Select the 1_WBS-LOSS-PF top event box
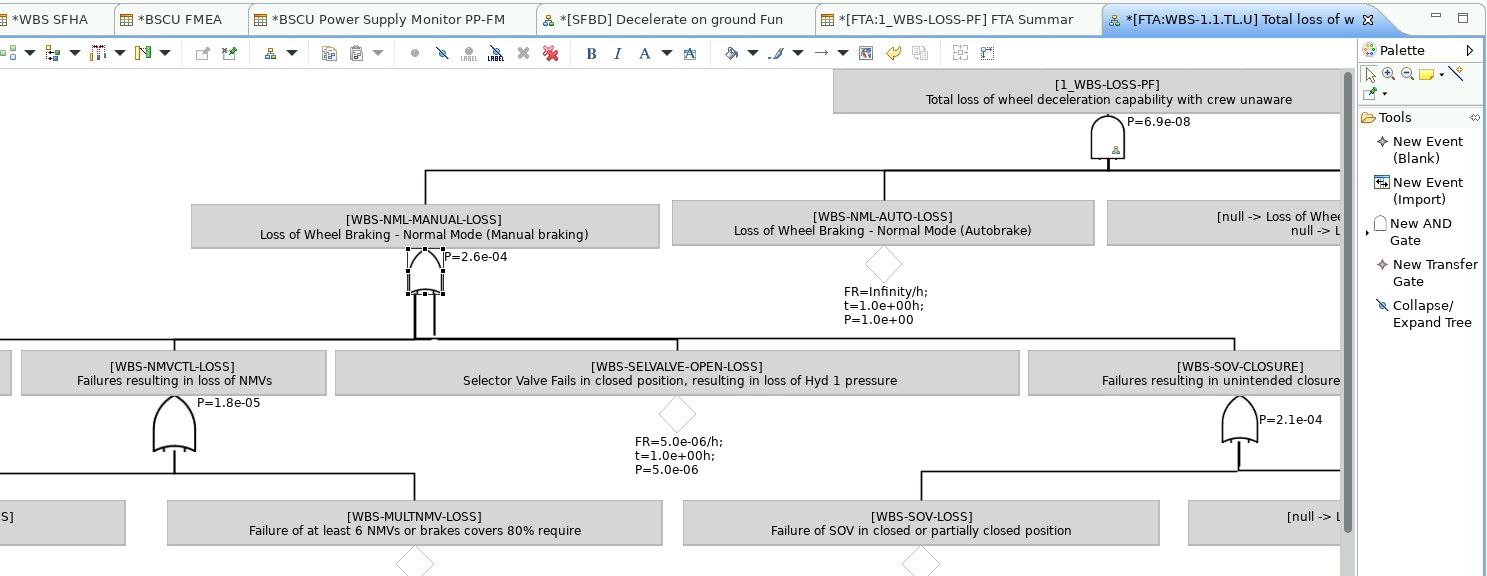 click(1087, 91)
